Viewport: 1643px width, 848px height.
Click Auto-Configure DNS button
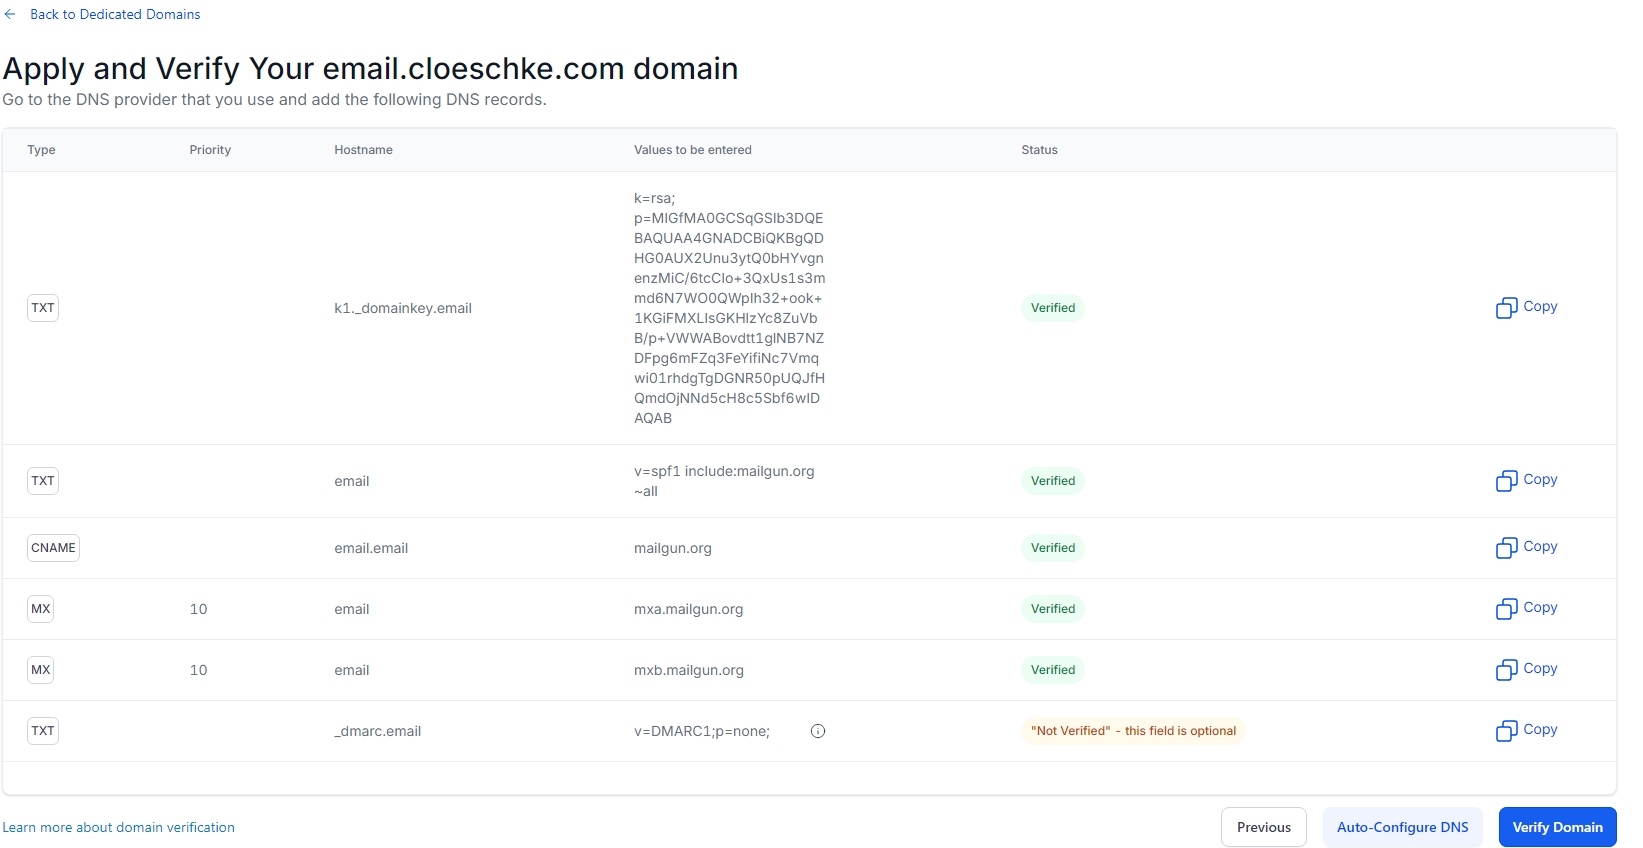(1402, 827)
